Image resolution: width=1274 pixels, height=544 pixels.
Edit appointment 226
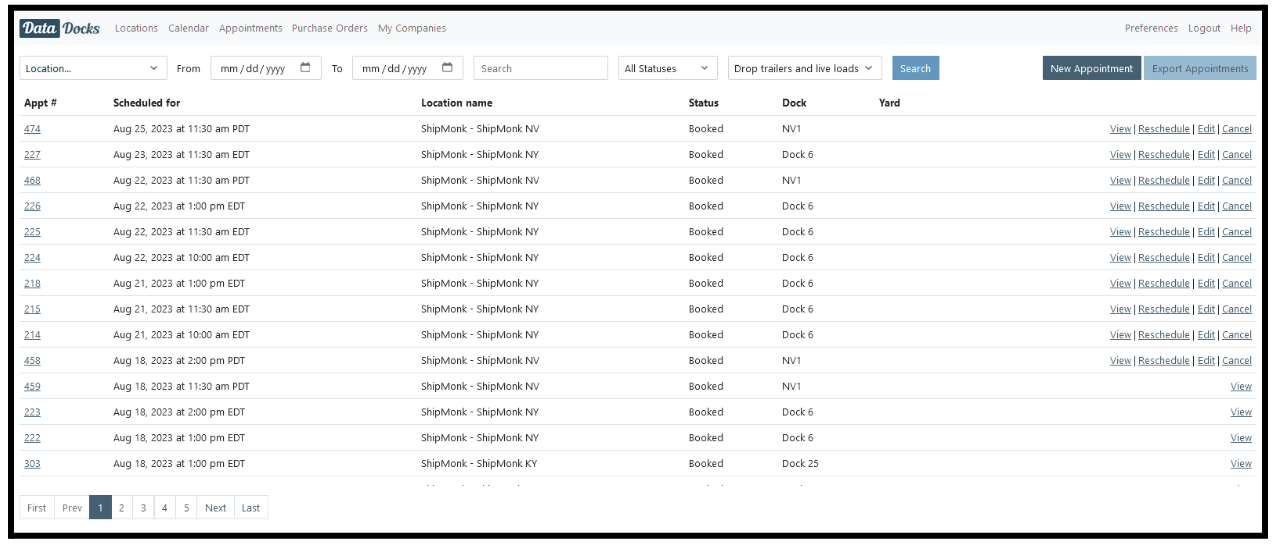pyautogui.click(x=1206, y=207)
